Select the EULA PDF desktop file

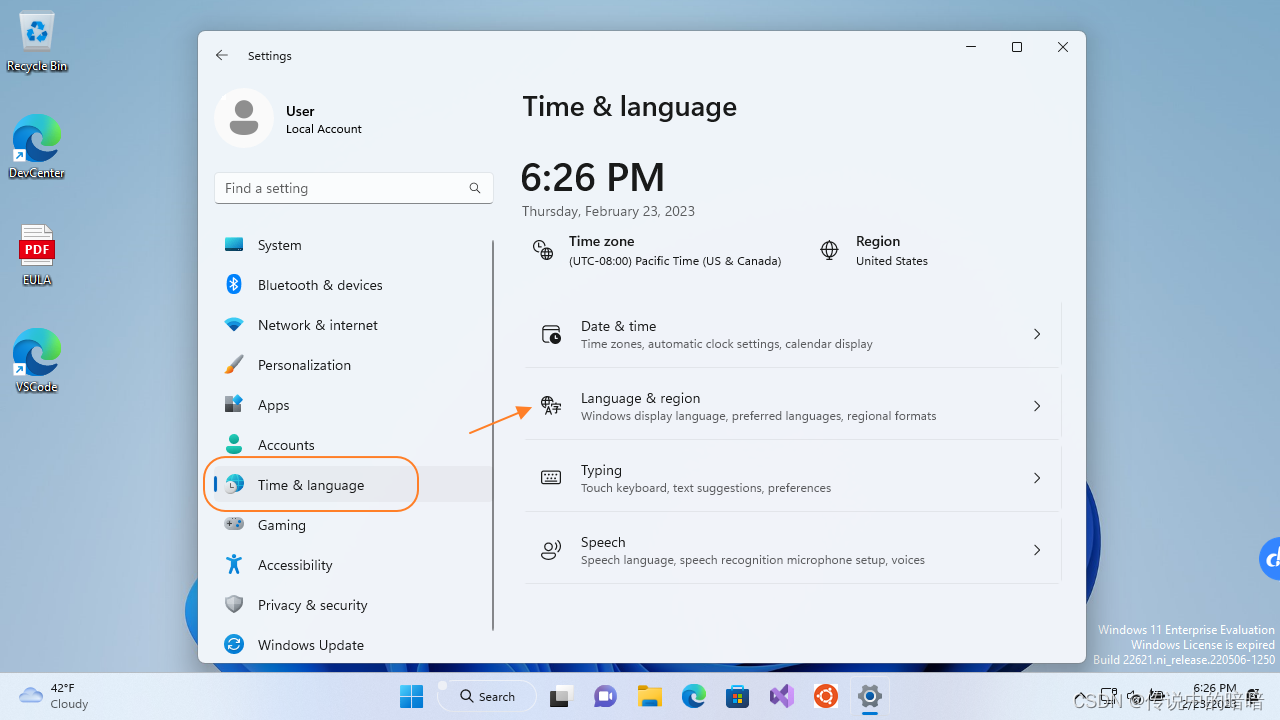(x=37, y=255)
